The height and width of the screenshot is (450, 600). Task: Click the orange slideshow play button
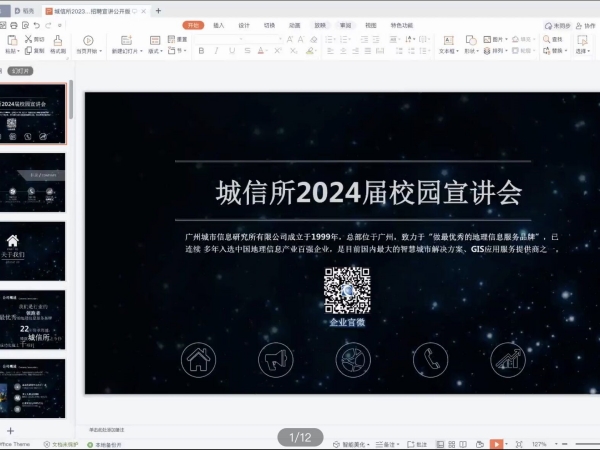496,444
